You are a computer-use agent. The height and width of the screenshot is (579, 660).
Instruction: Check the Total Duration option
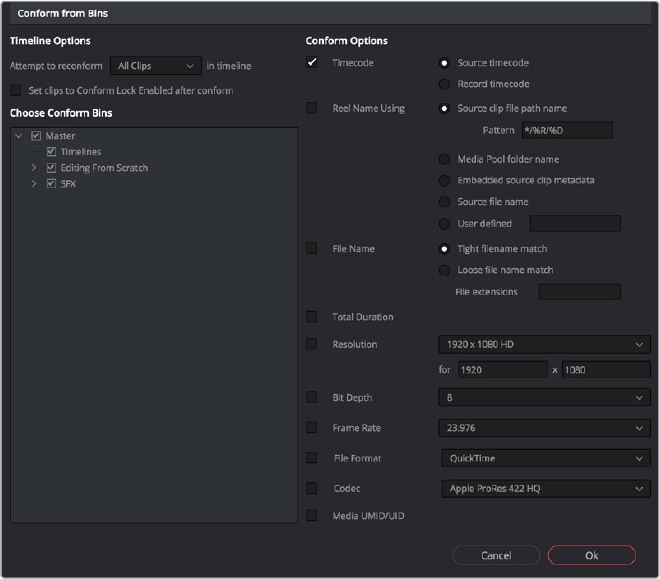point(312,317)
